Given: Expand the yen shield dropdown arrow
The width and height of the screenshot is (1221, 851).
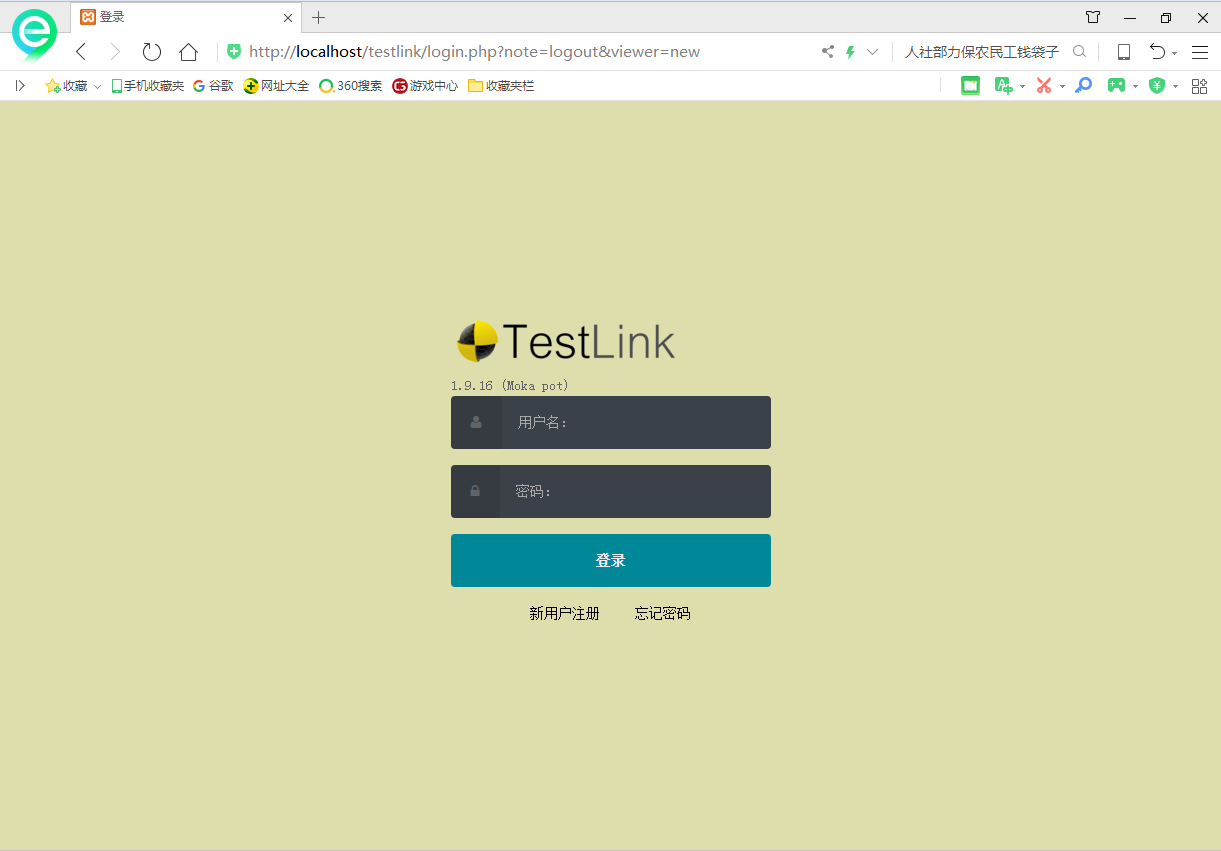Looking at the screenshot, I should [1176, 87].
